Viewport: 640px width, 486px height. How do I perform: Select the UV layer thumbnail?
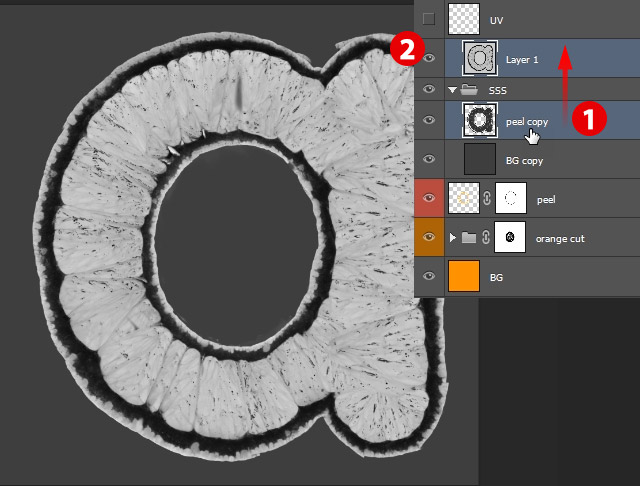(x=464, y=19)
